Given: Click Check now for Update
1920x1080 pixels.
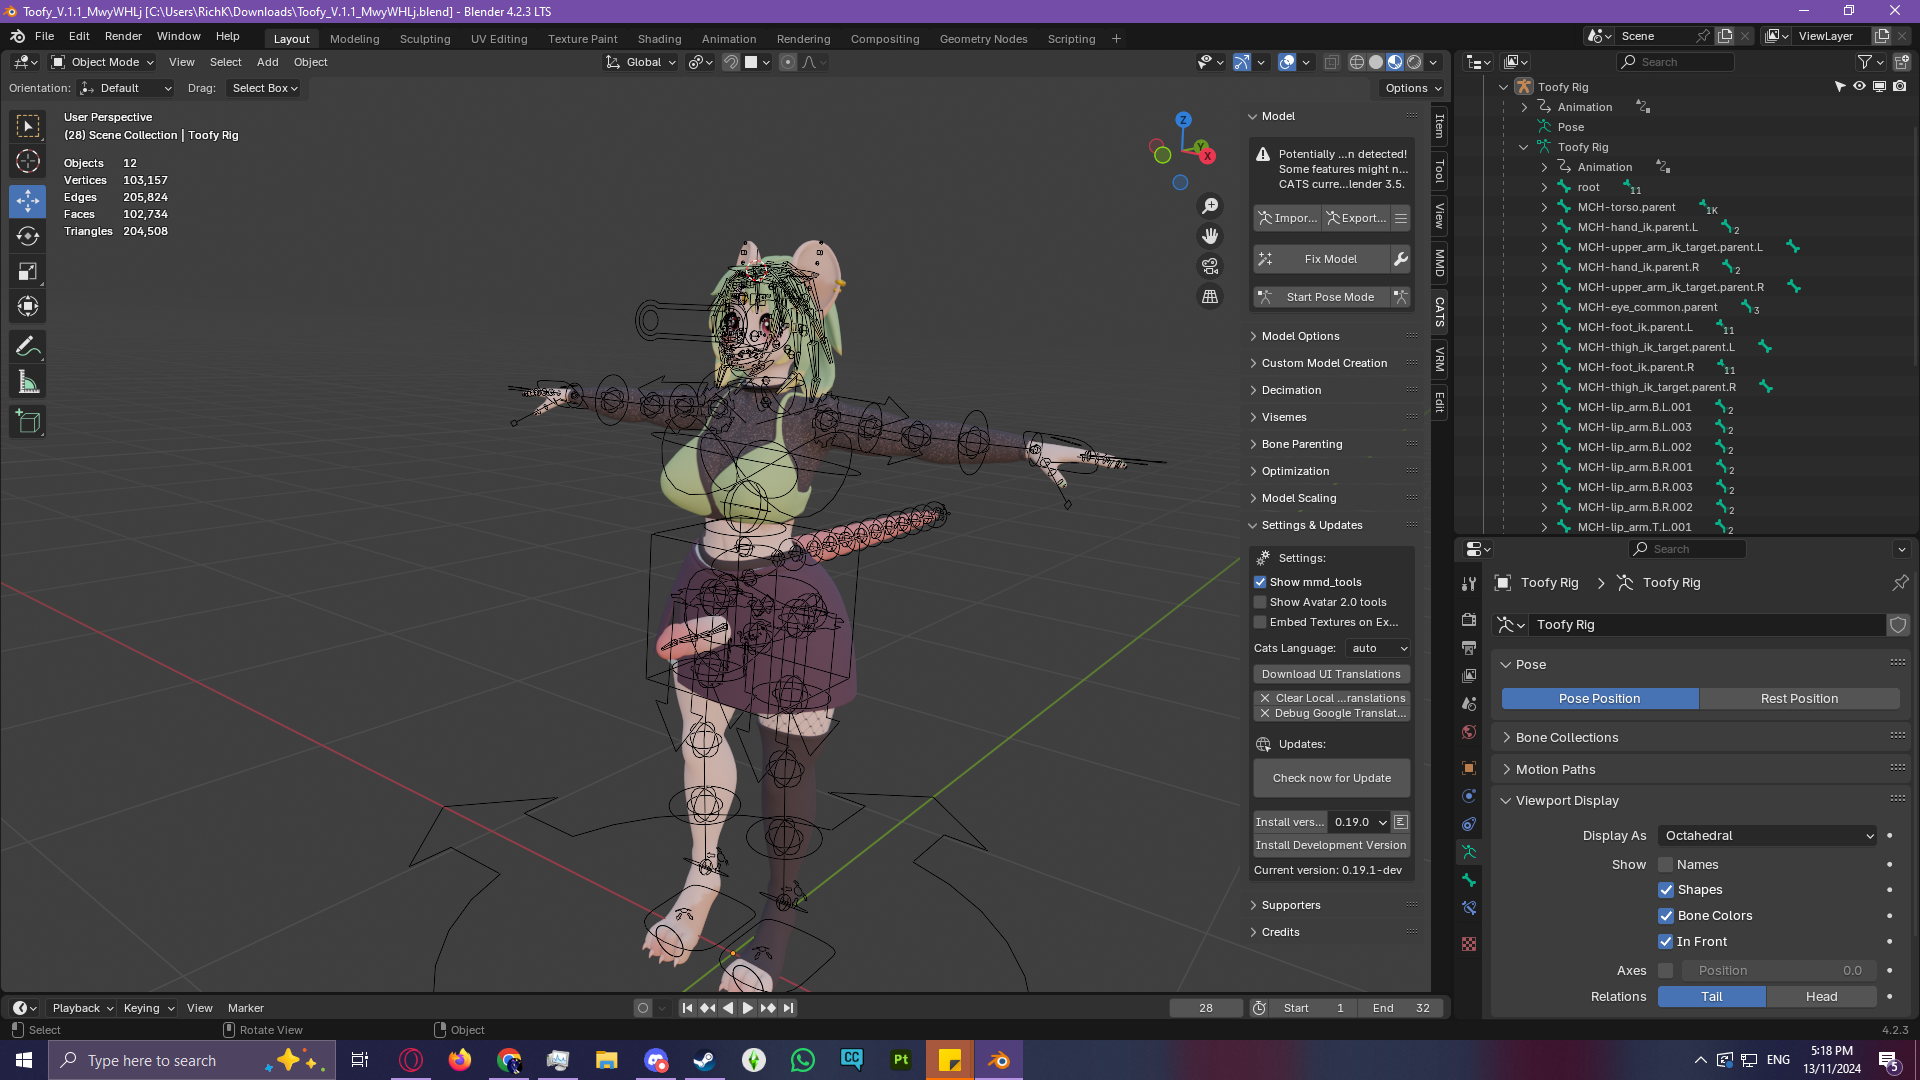Looking at the screenshot, I should tap(1332, 778).
